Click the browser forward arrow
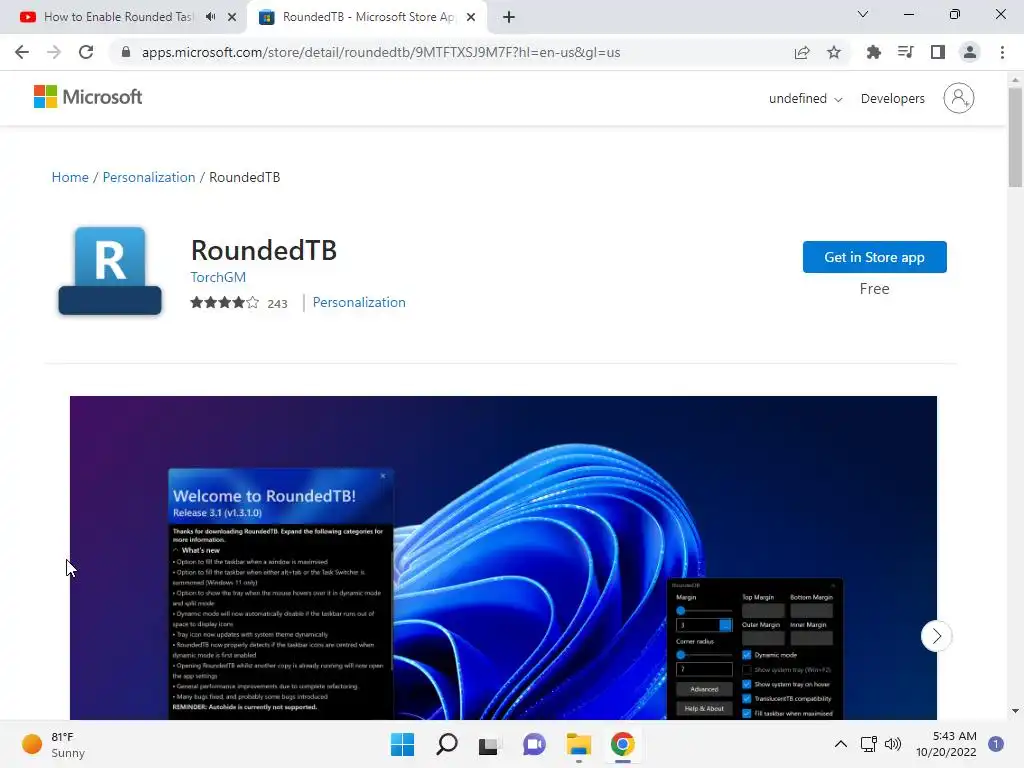The width and height of the screenshot is (1024, 768). click(x=54, y=52)
